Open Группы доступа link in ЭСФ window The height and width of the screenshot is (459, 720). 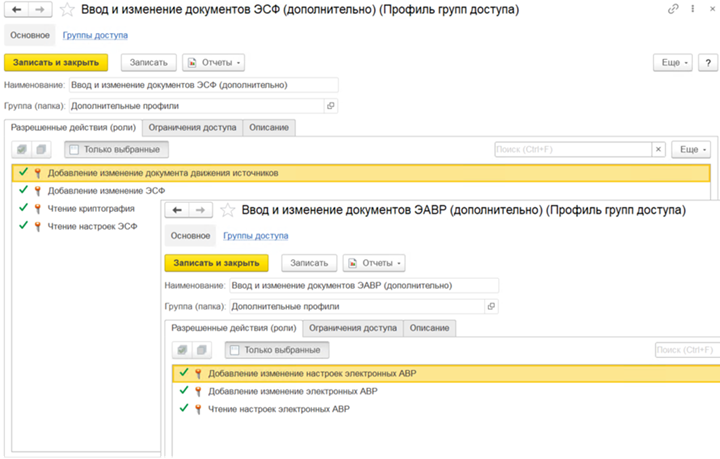coord(95,35)
